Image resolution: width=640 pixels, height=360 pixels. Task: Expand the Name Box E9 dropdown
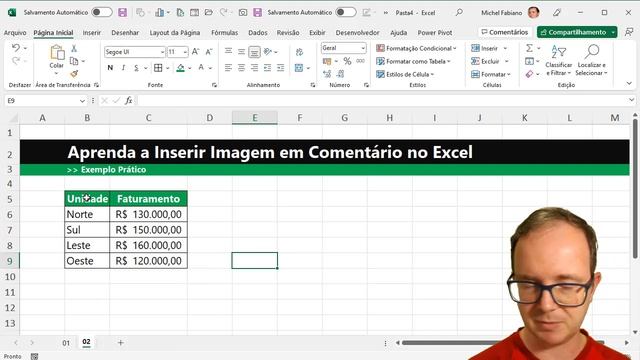coord(82,100)
